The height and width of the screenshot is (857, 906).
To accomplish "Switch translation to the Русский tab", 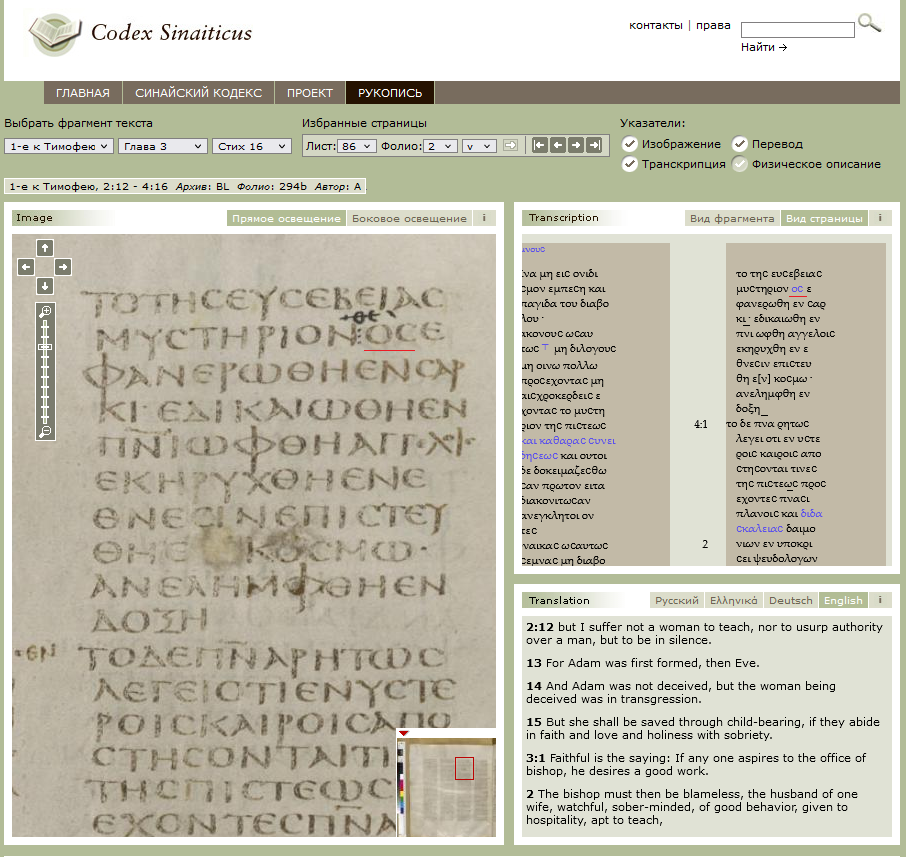I will [x=677, y=601].
